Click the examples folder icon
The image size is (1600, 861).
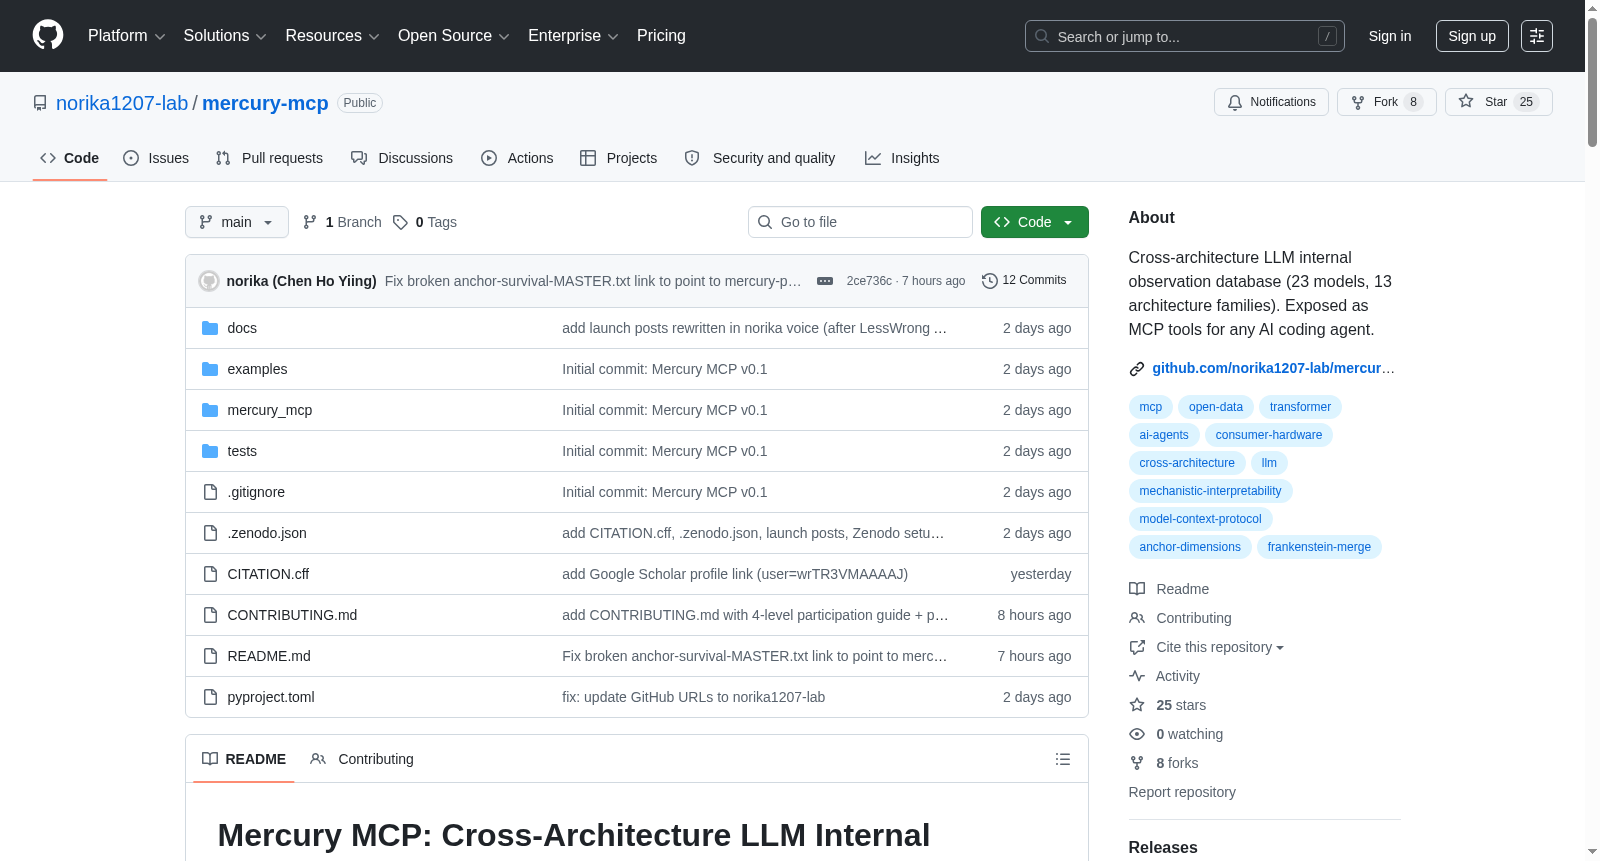(210, 369)
